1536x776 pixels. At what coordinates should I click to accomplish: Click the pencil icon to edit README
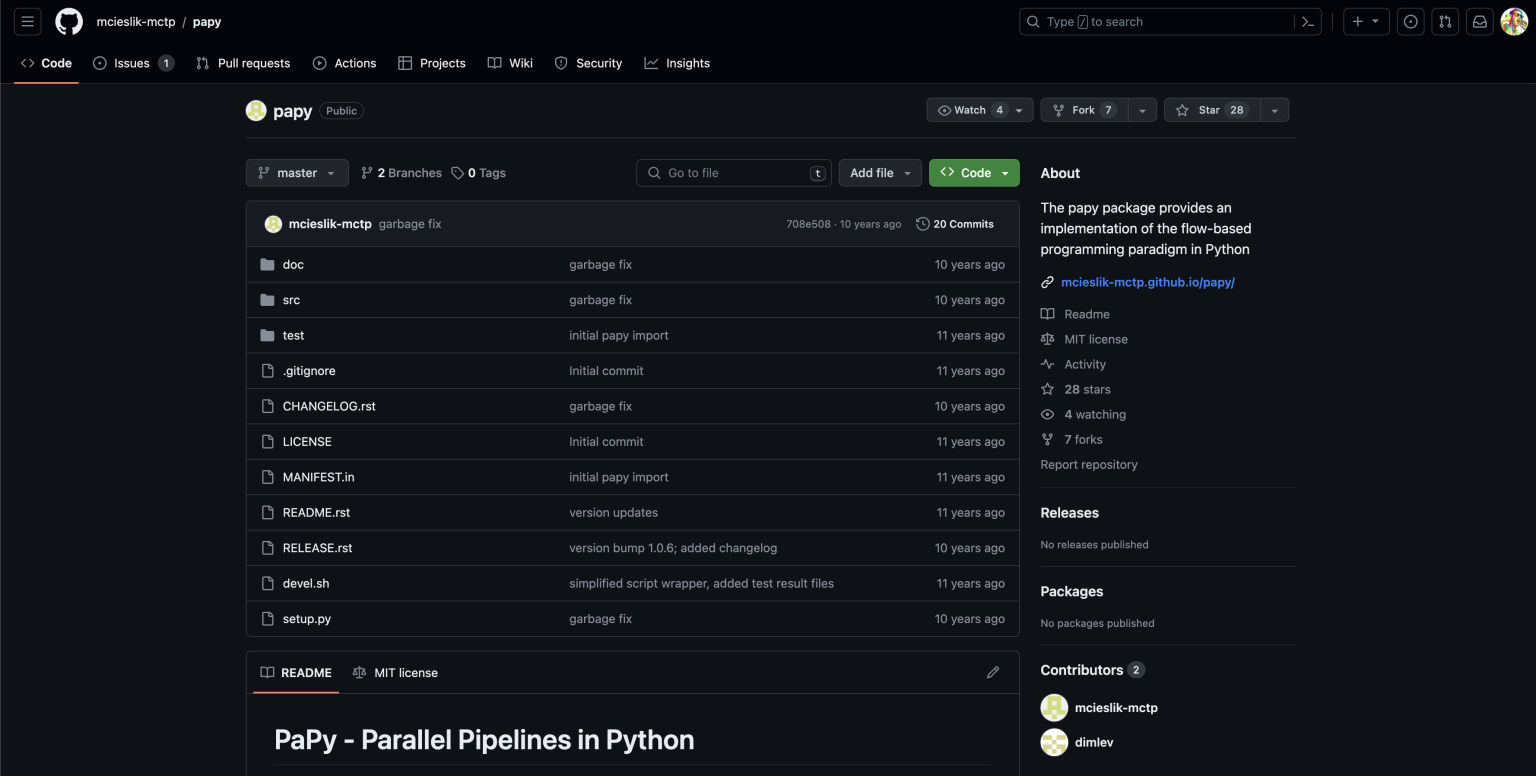coord(993,673)
